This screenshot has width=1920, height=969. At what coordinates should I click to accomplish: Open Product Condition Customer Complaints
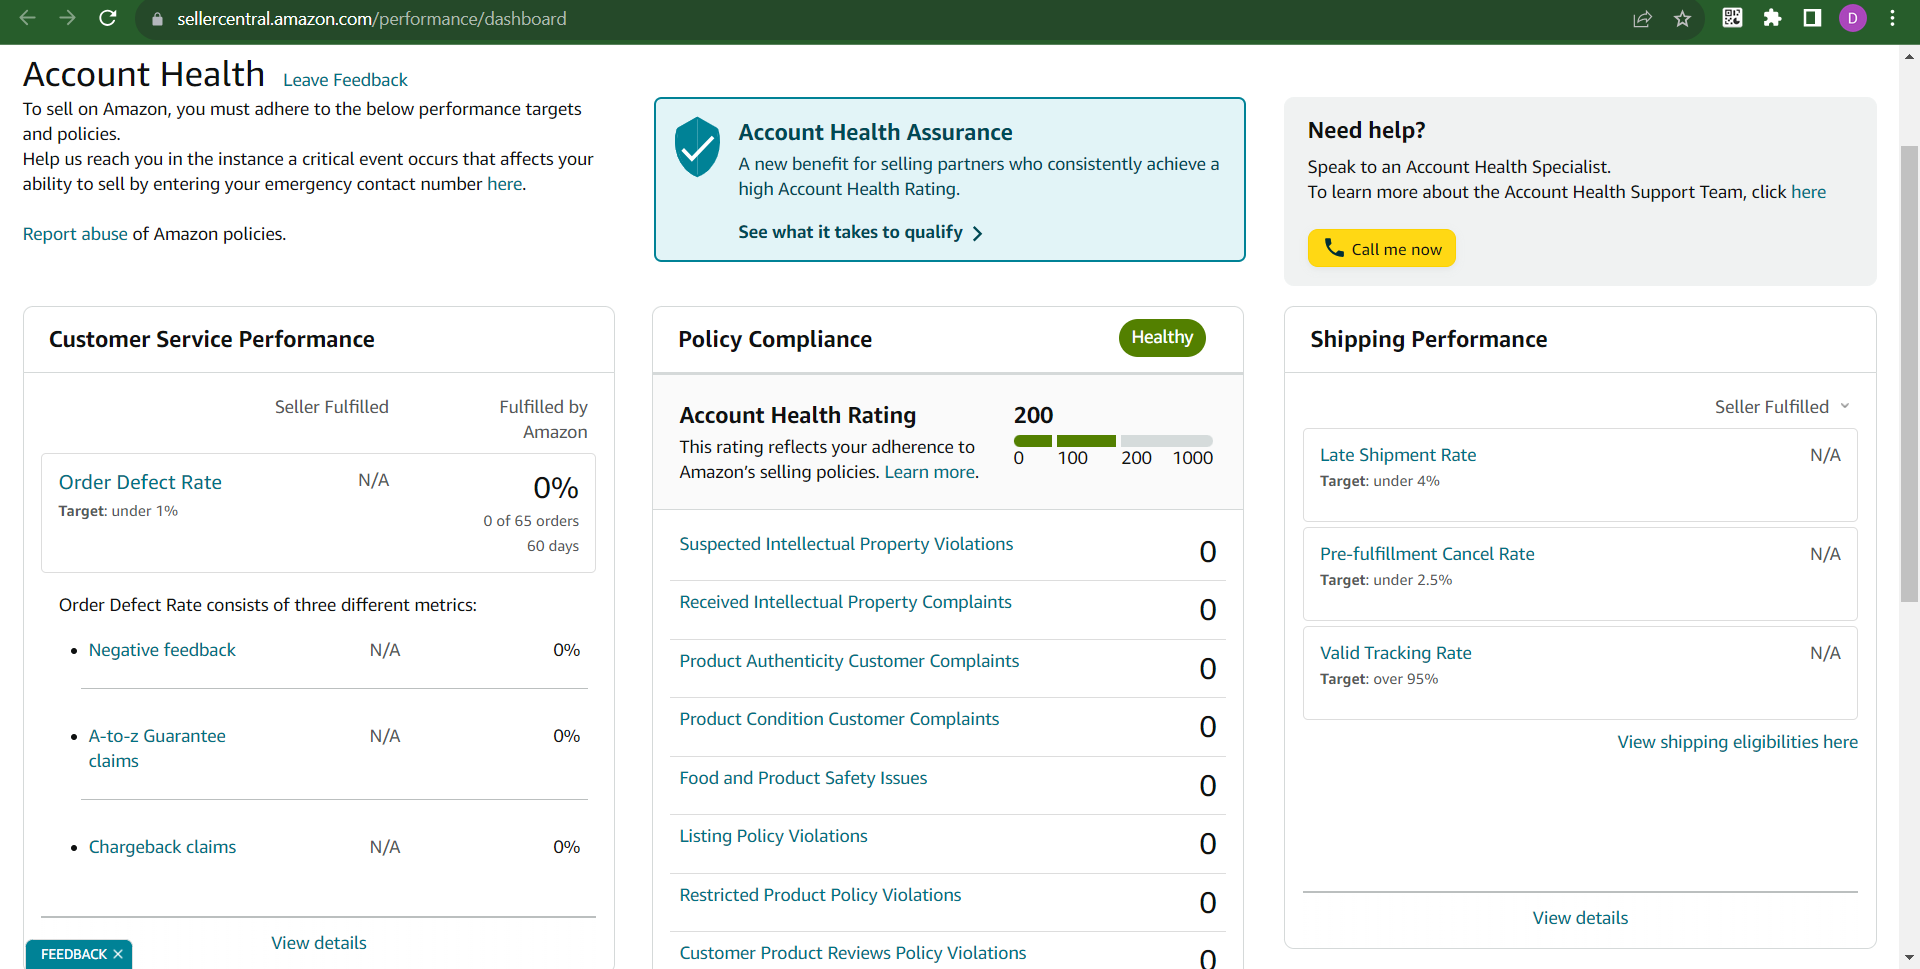tap(839, 719)
